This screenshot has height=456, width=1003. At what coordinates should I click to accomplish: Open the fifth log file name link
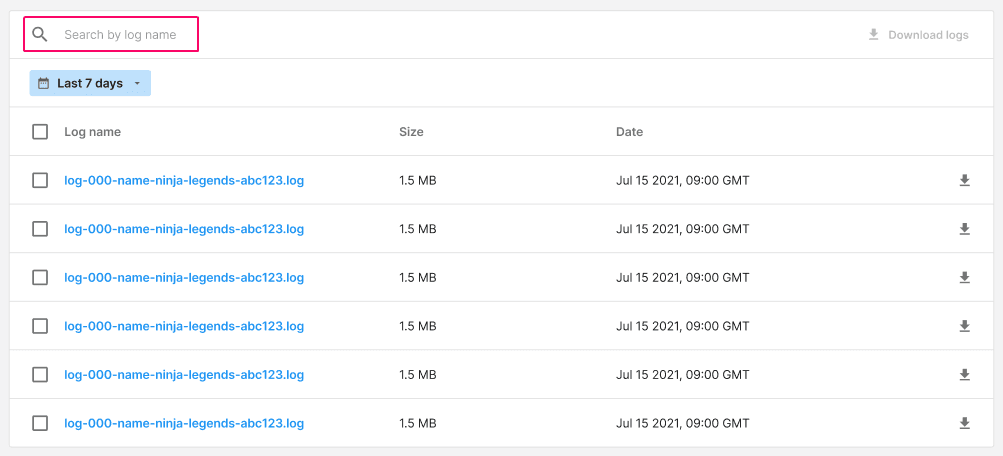[184, 375]
